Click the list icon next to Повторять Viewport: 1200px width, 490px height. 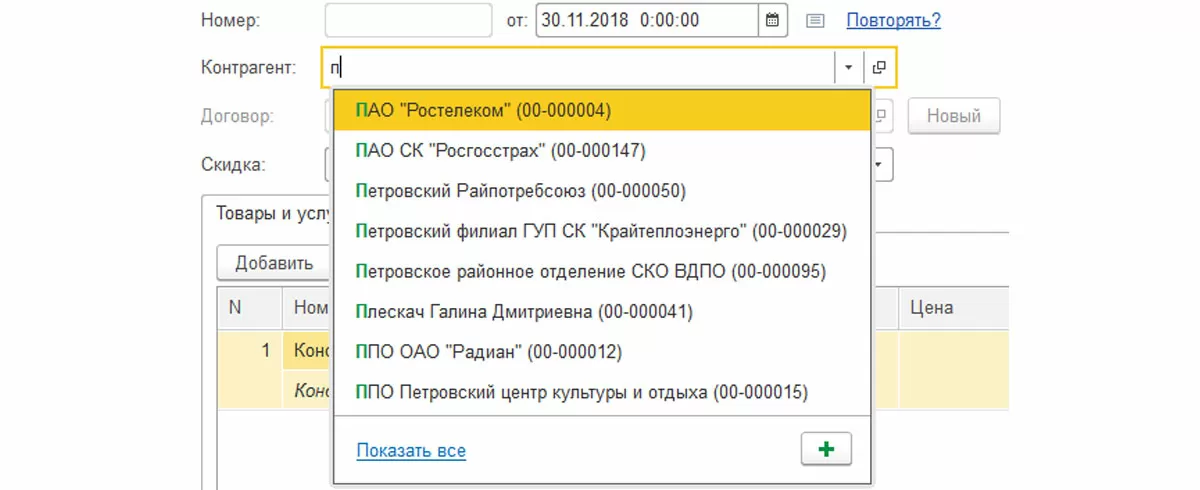816,20
